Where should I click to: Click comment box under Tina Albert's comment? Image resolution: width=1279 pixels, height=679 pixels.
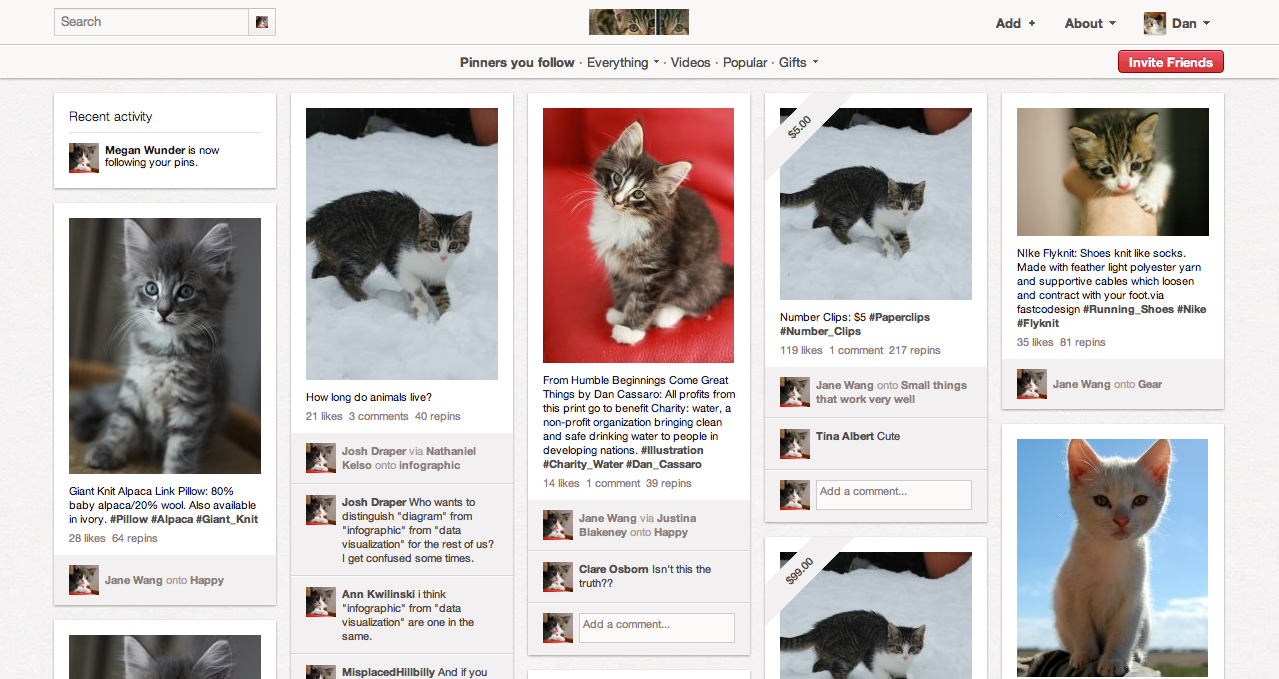894,495
